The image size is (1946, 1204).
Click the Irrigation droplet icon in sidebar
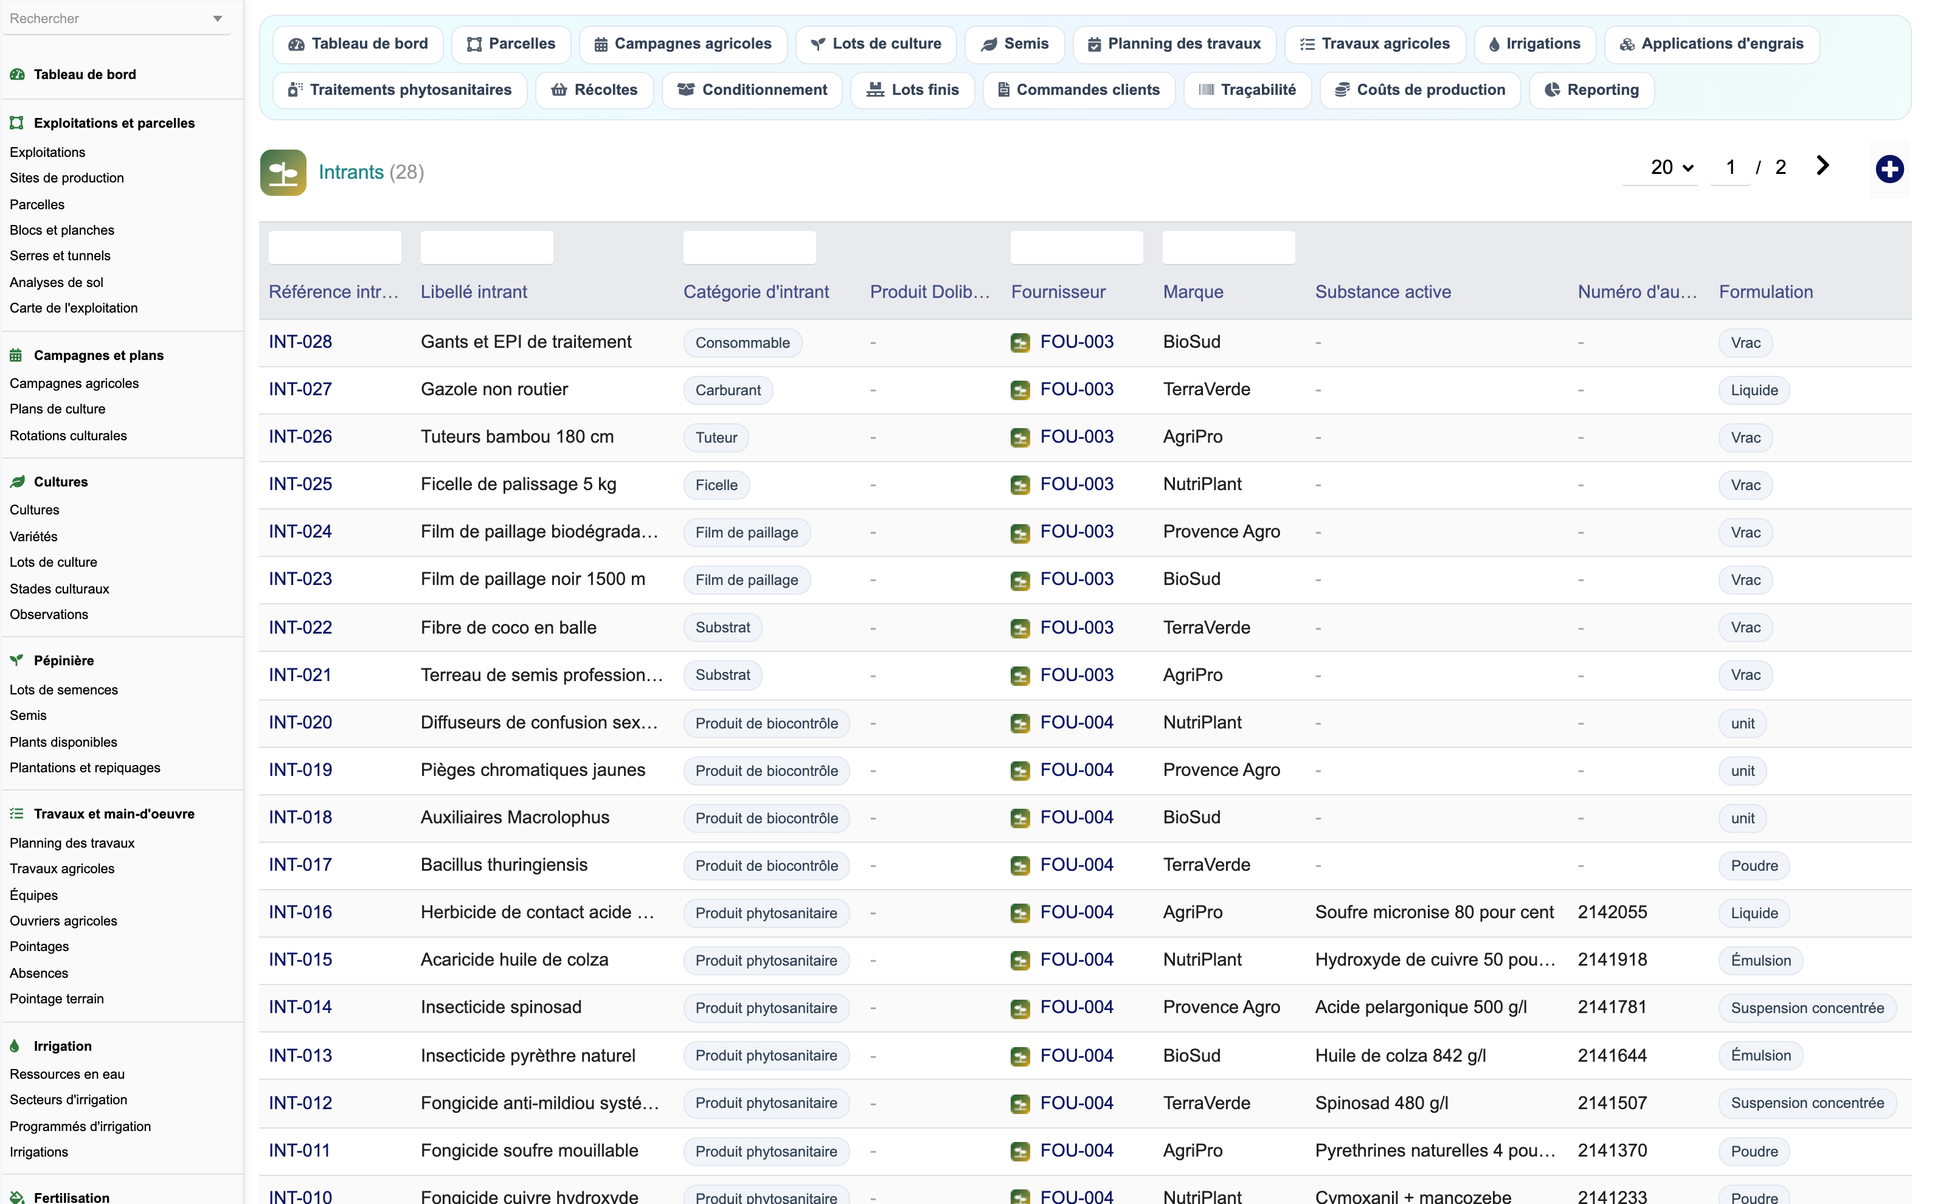pyautogui.click(x=15, y=1046)
